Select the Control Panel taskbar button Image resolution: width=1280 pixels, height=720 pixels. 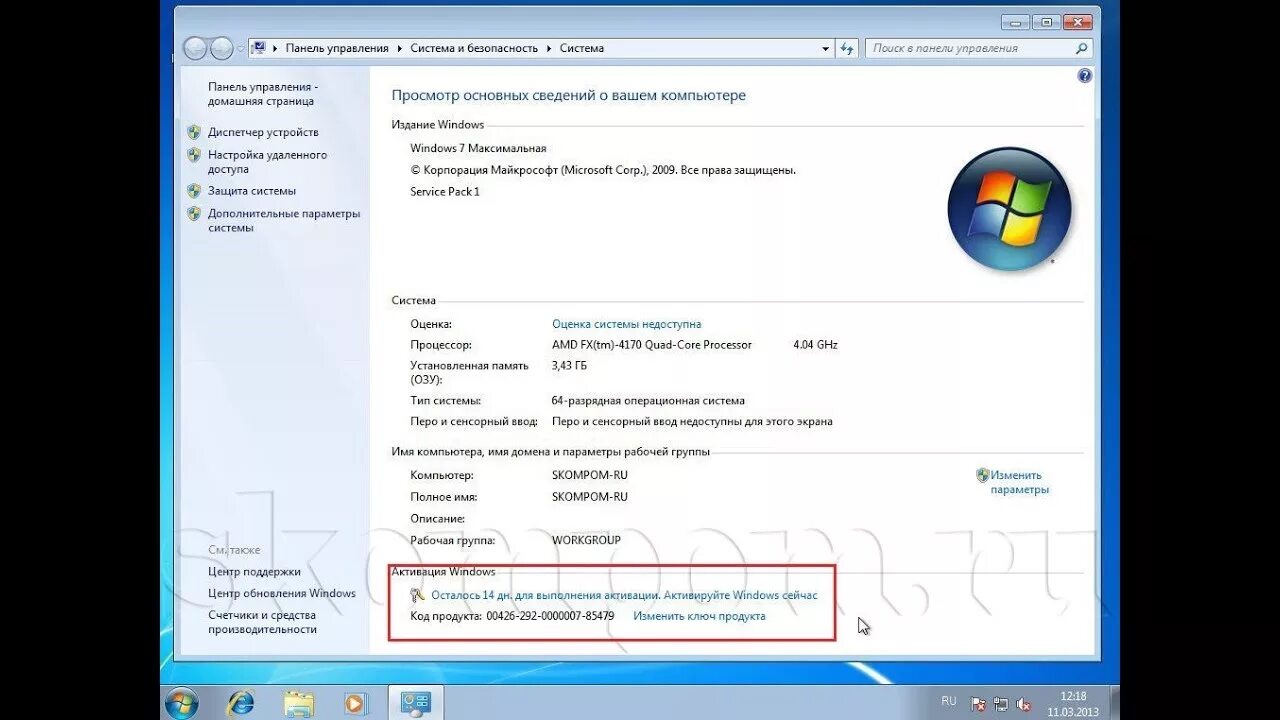click(x=415, y=703)
